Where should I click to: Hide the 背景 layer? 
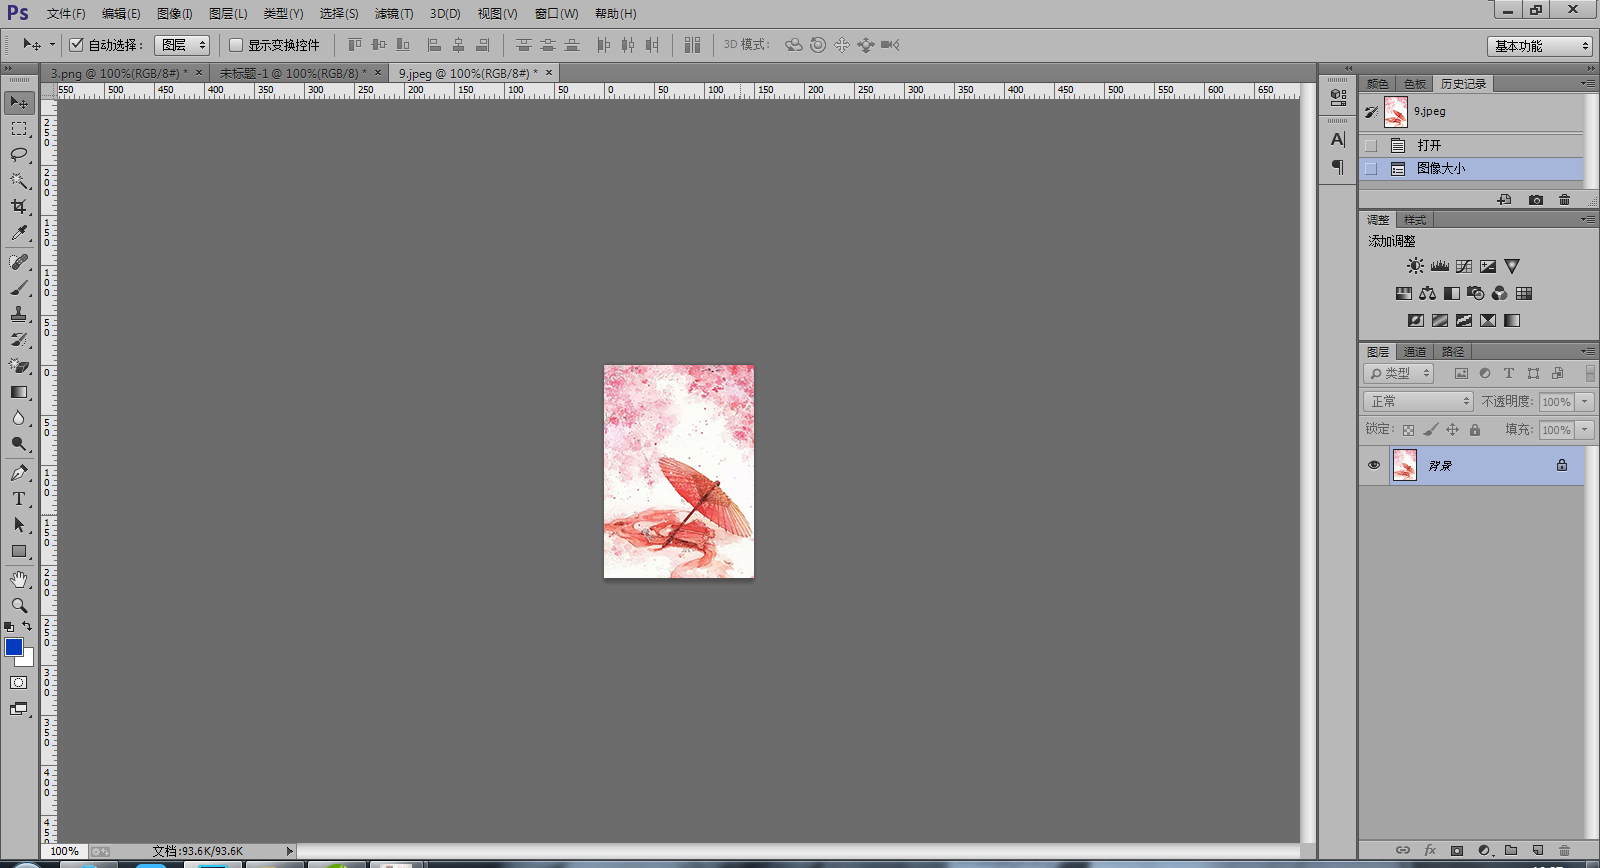tap(1374, 465)
